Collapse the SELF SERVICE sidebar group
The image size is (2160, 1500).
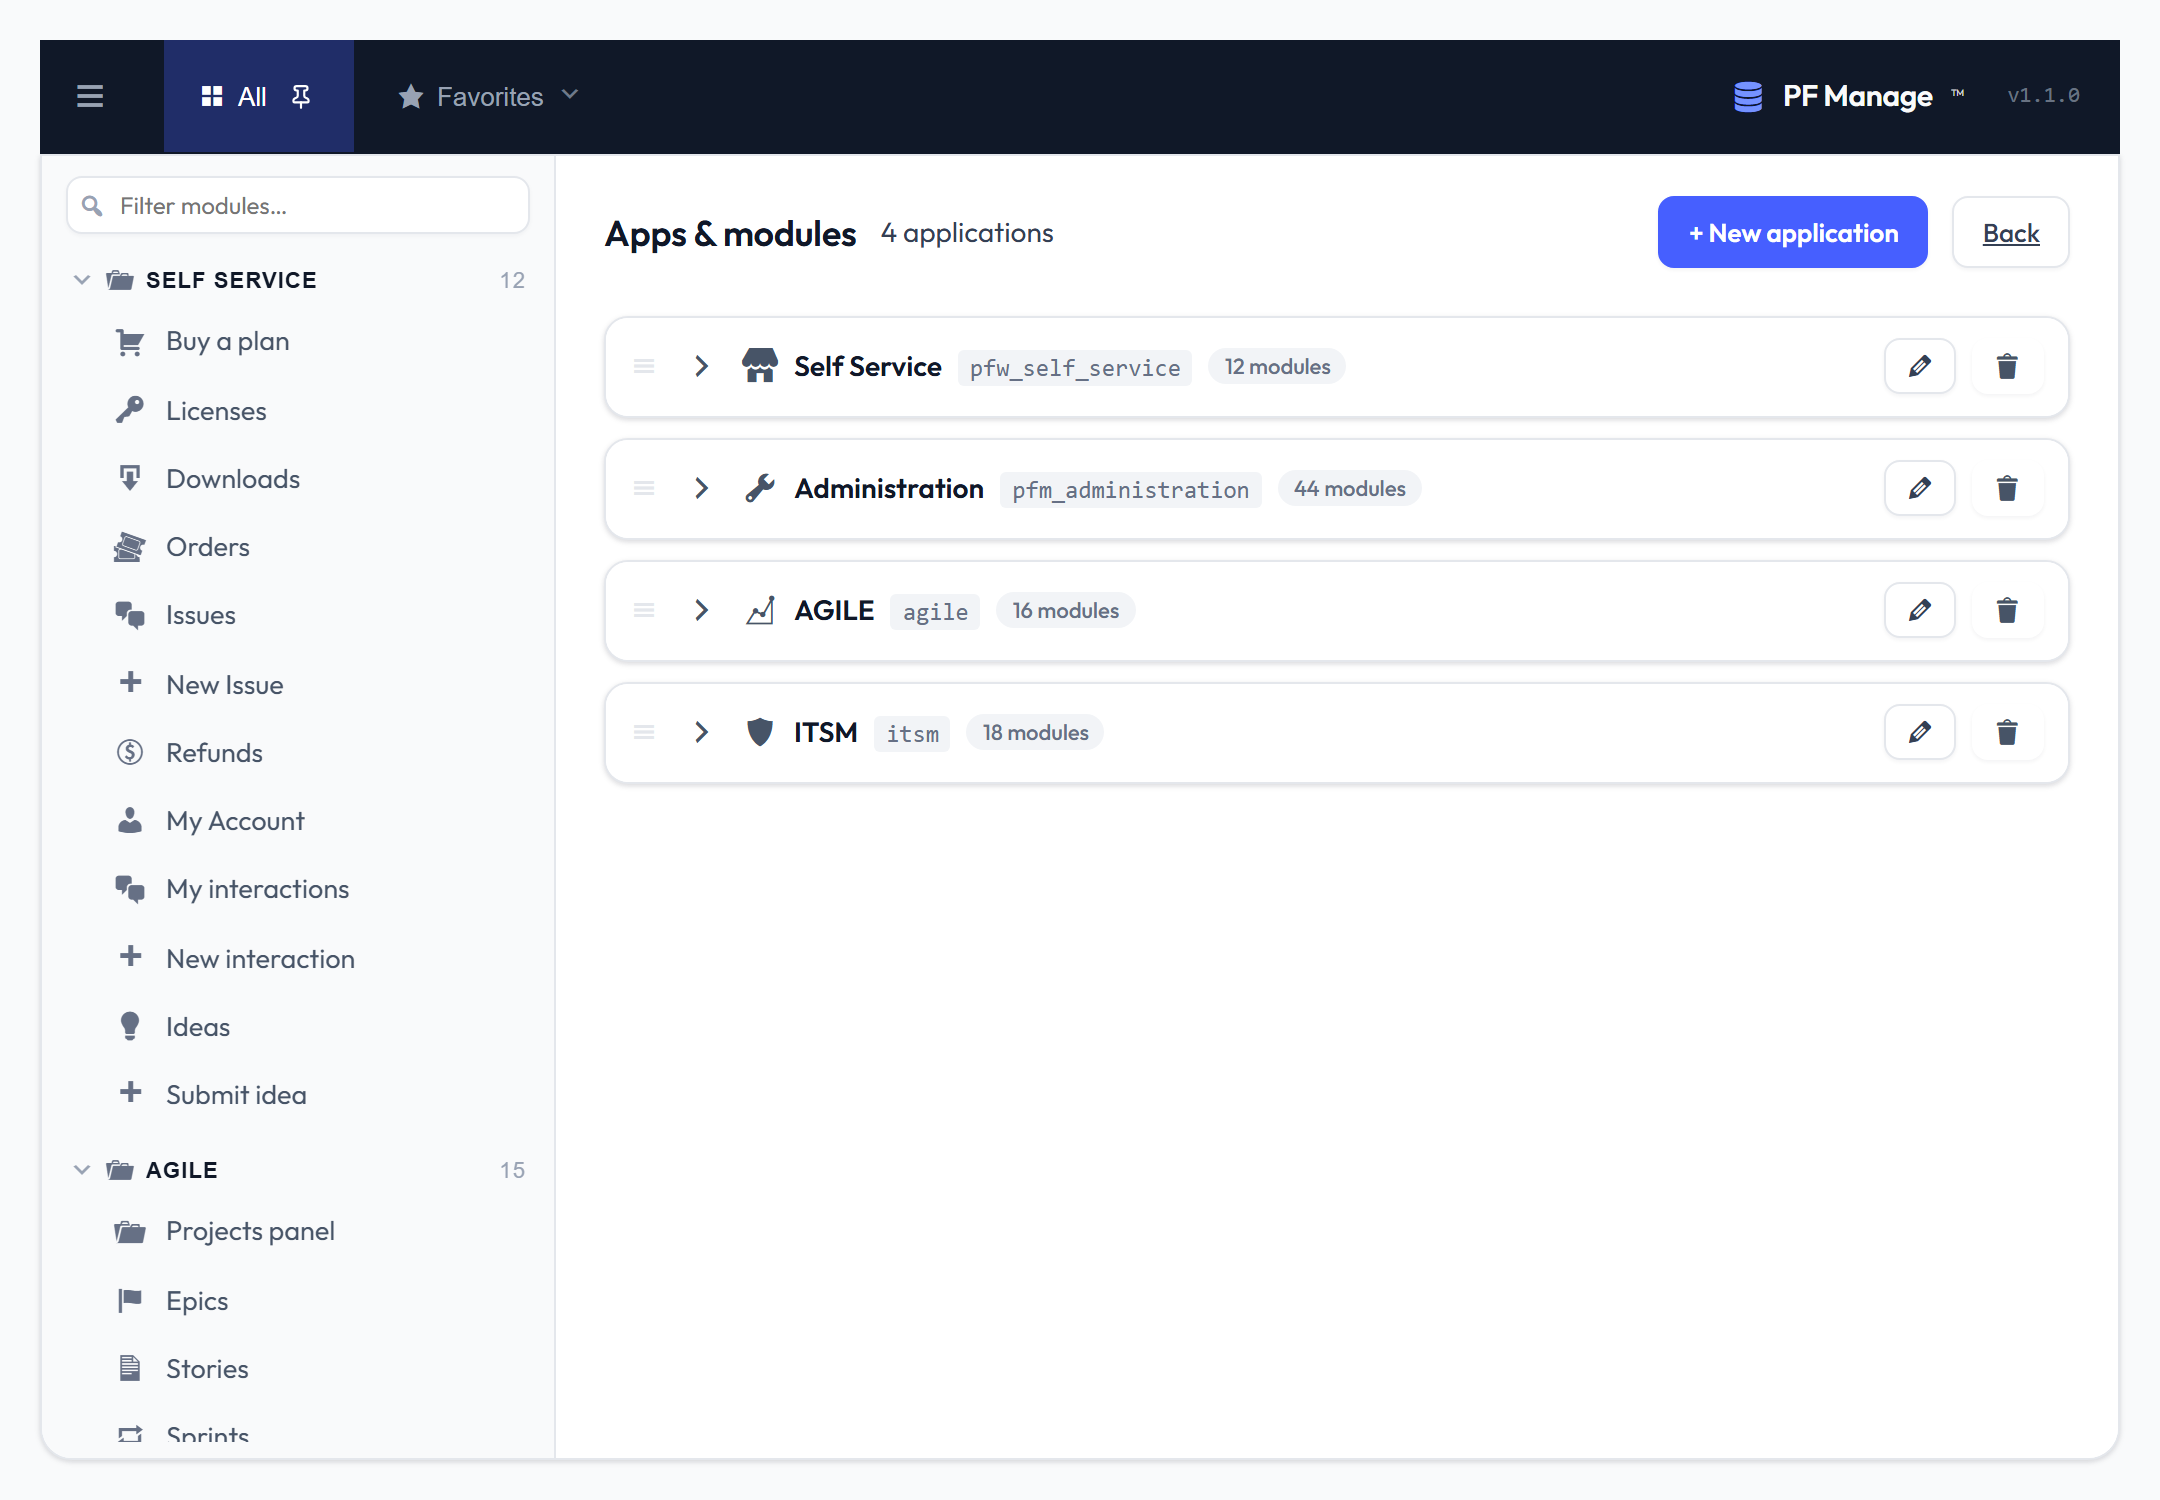[82, 280]
